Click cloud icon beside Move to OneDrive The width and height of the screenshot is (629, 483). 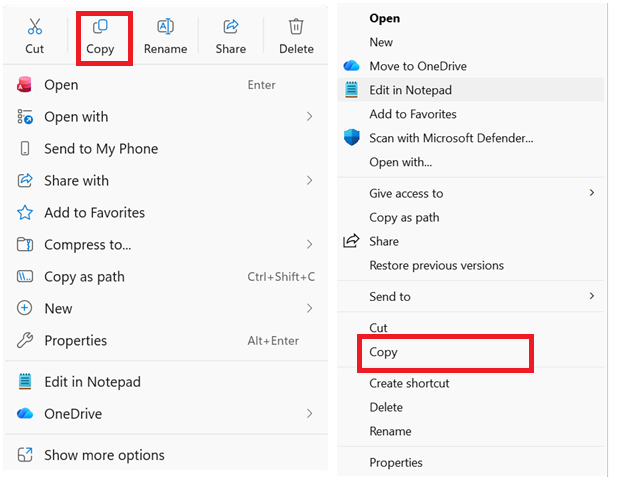pyautogui.click(x=351, y=66)
